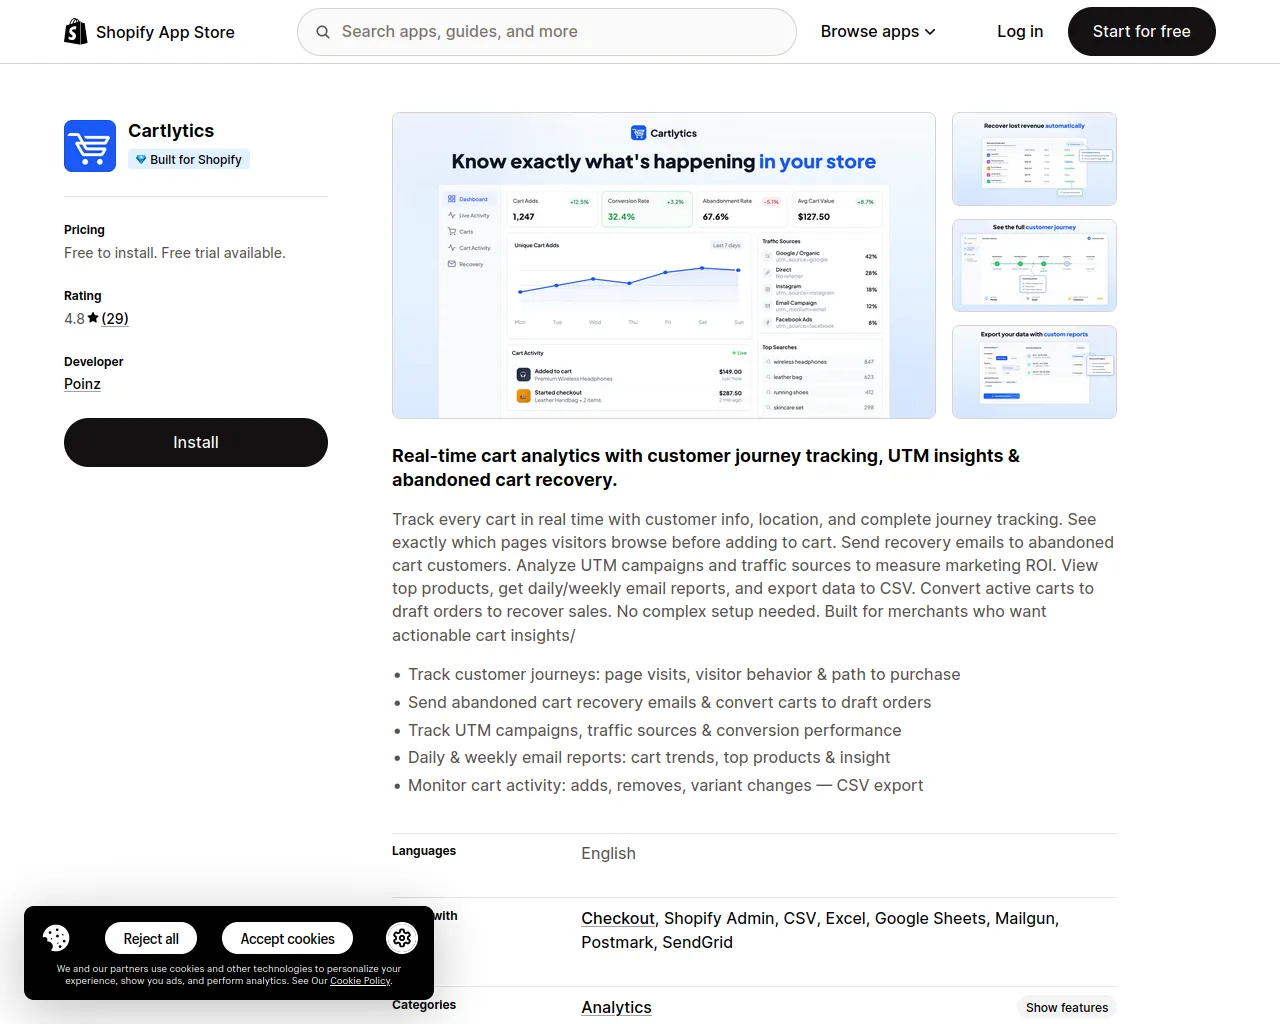Open the Carts shopping-cart icon in the sidebar

pos(452,231)
